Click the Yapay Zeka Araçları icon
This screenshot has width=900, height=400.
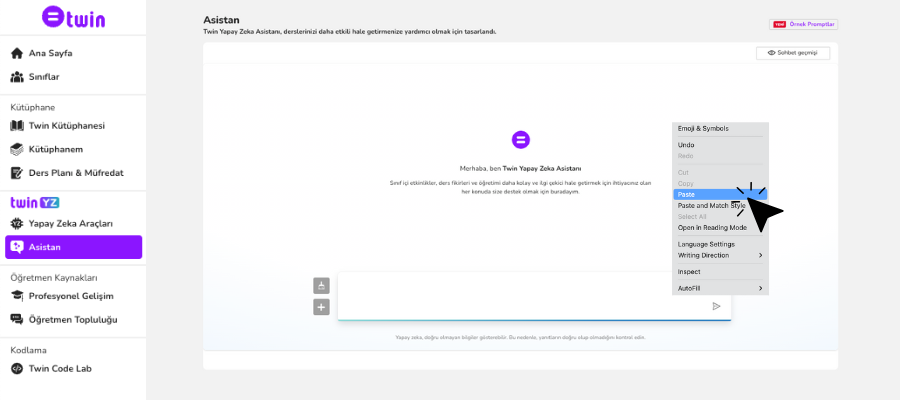click(17, 224)
